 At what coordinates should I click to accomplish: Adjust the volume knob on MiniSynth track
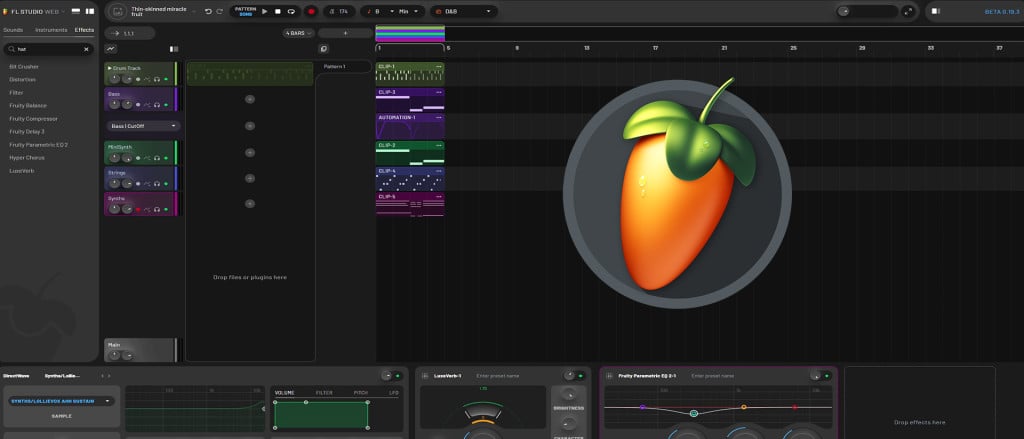[x=113, y=158]
